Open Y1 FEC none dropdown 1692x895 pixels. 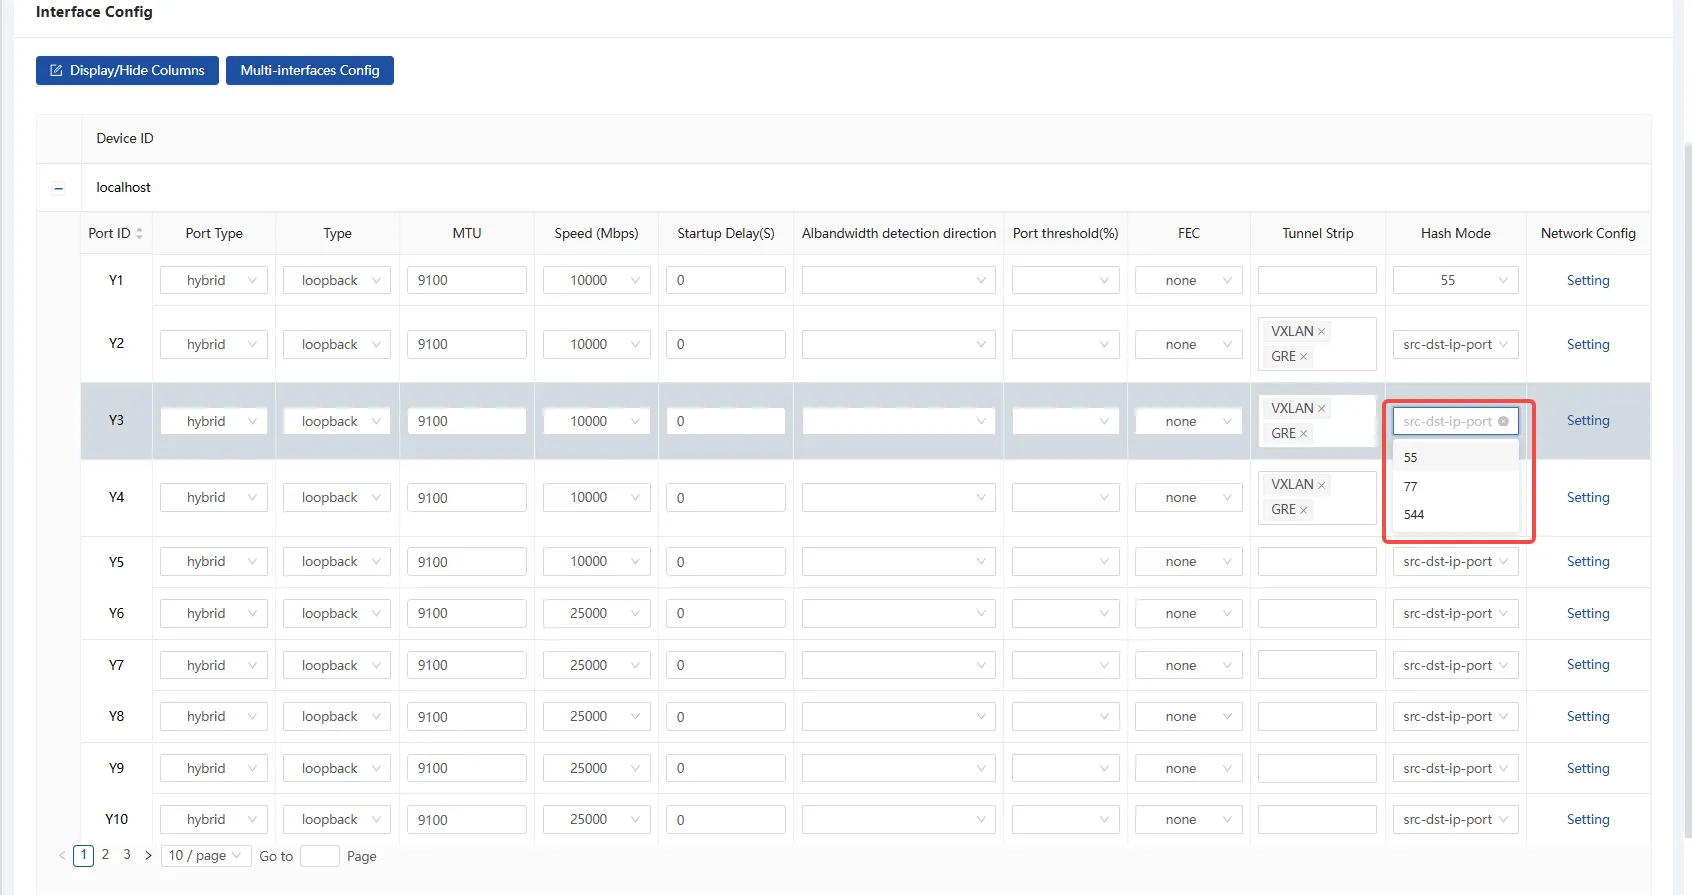pos(1189,280)
